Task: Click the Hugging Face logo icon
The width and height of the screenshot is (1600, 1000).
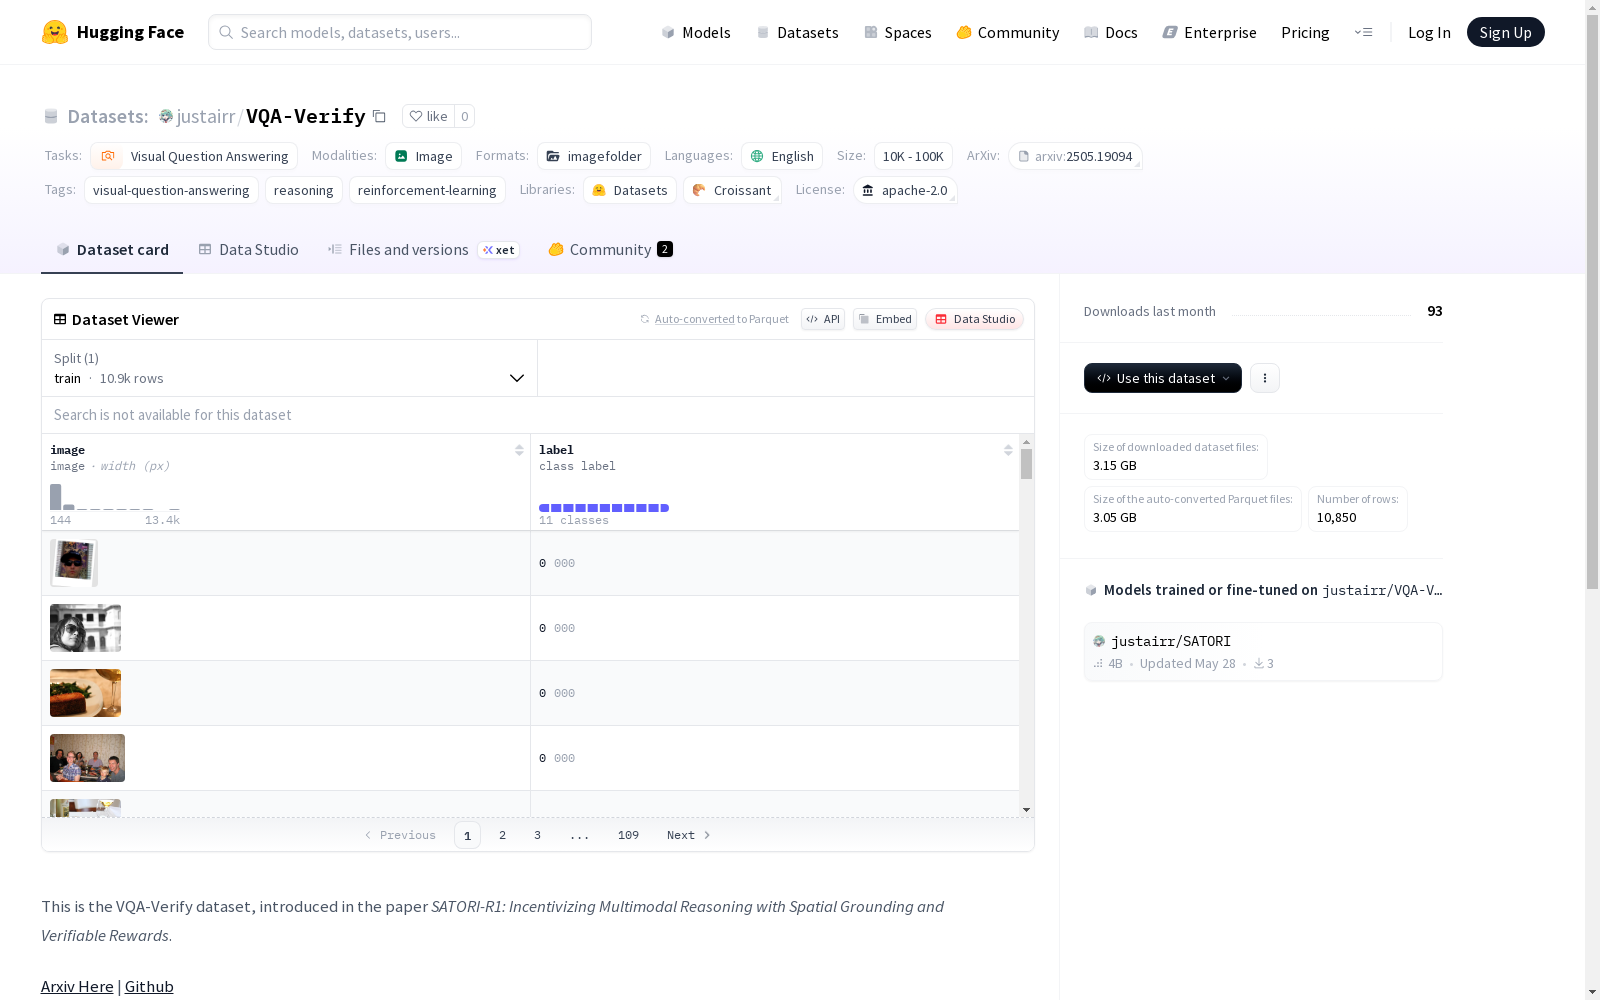Action: click(55, 32)
